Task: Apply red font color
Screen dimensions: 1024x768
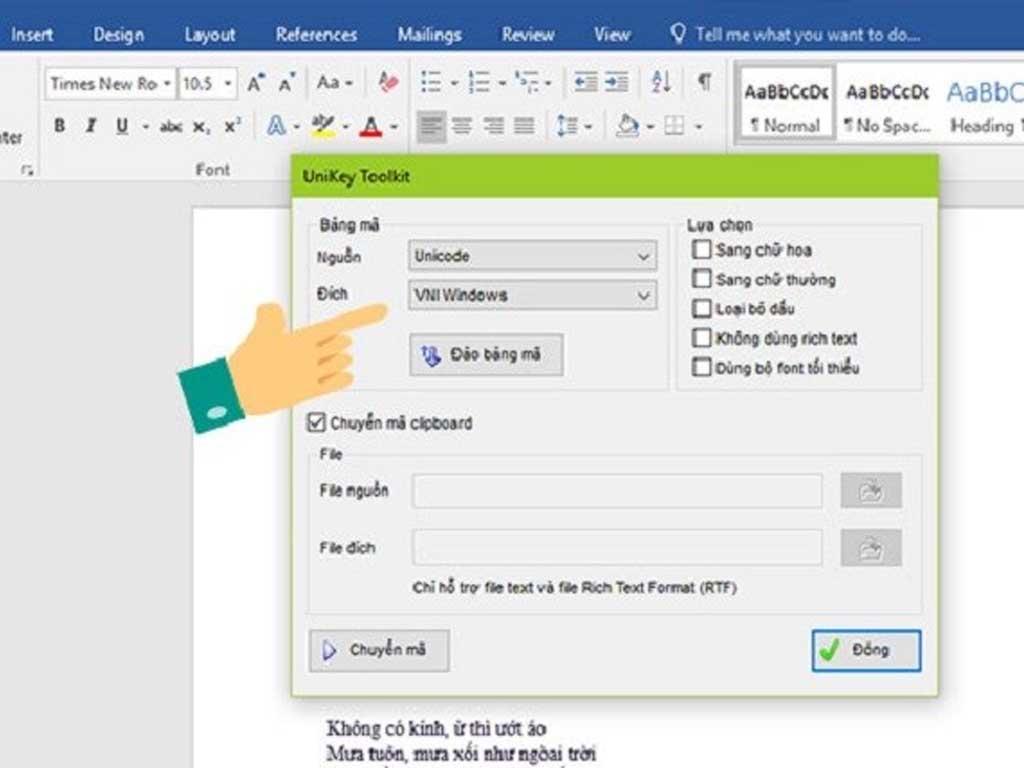Action: 371,126
